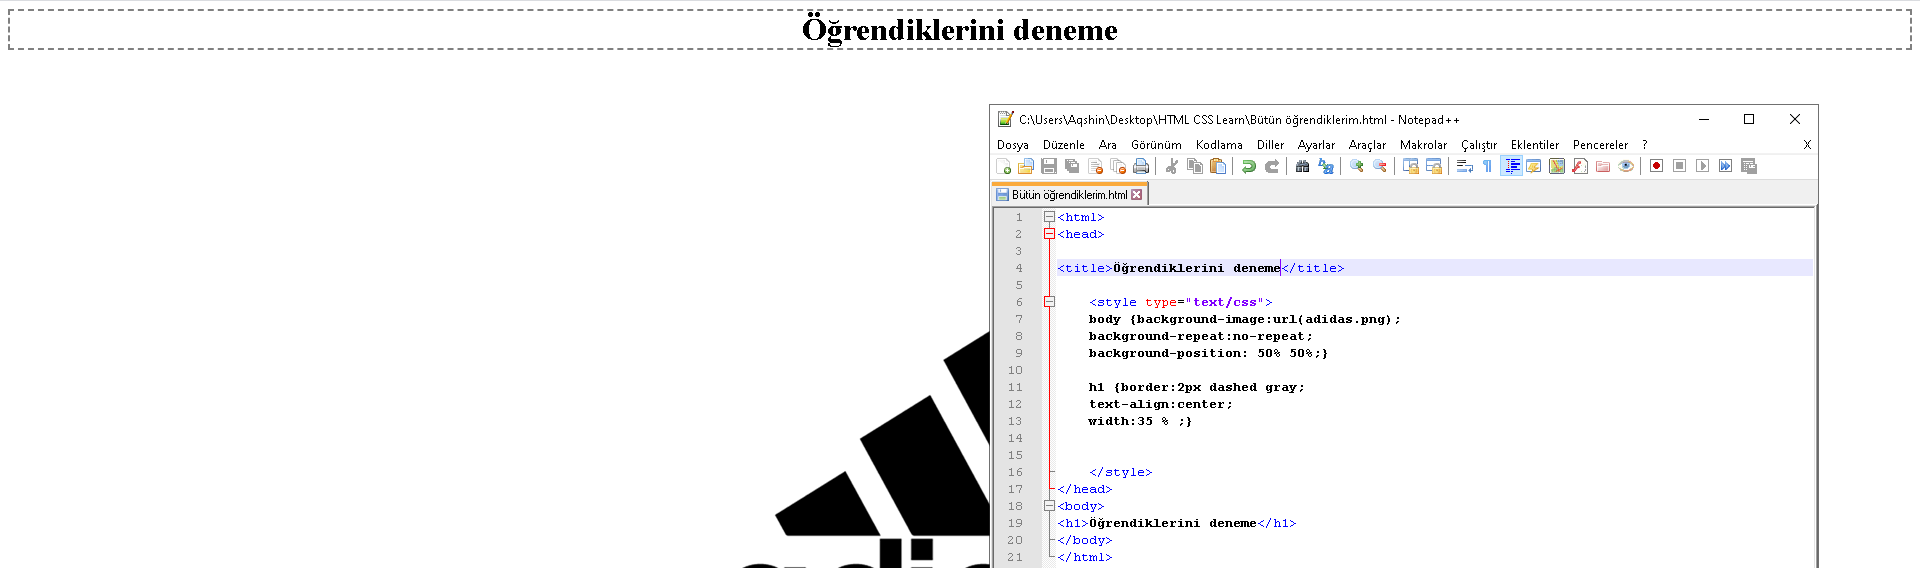This screenshot has height=568, width=1920.
Task: Toggle file monitoring with the eye icon
Action: coord(1626,166)
